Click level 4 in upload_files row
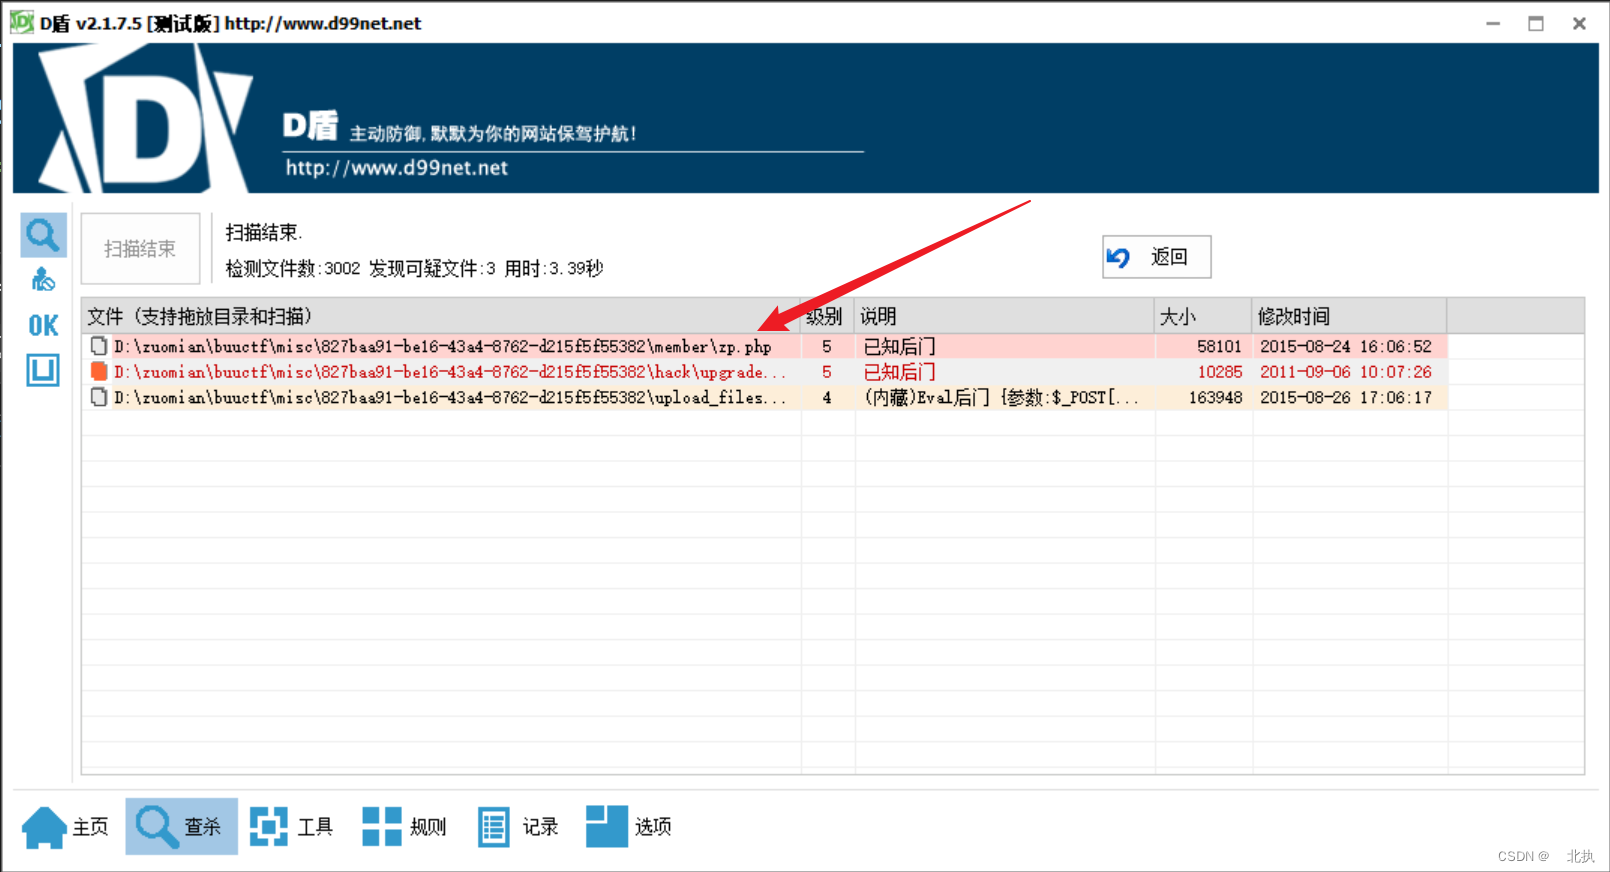 click(x=827, y=398)
